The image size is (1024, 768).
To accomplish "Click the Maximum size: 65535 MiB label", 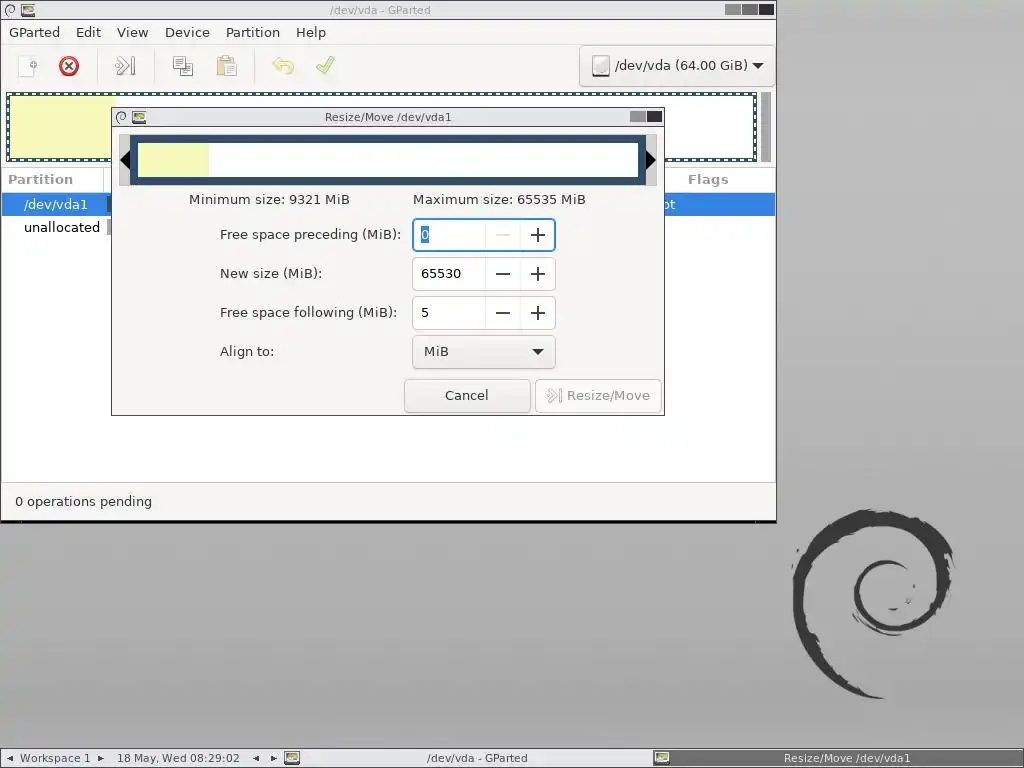I will tap(499, 200).
